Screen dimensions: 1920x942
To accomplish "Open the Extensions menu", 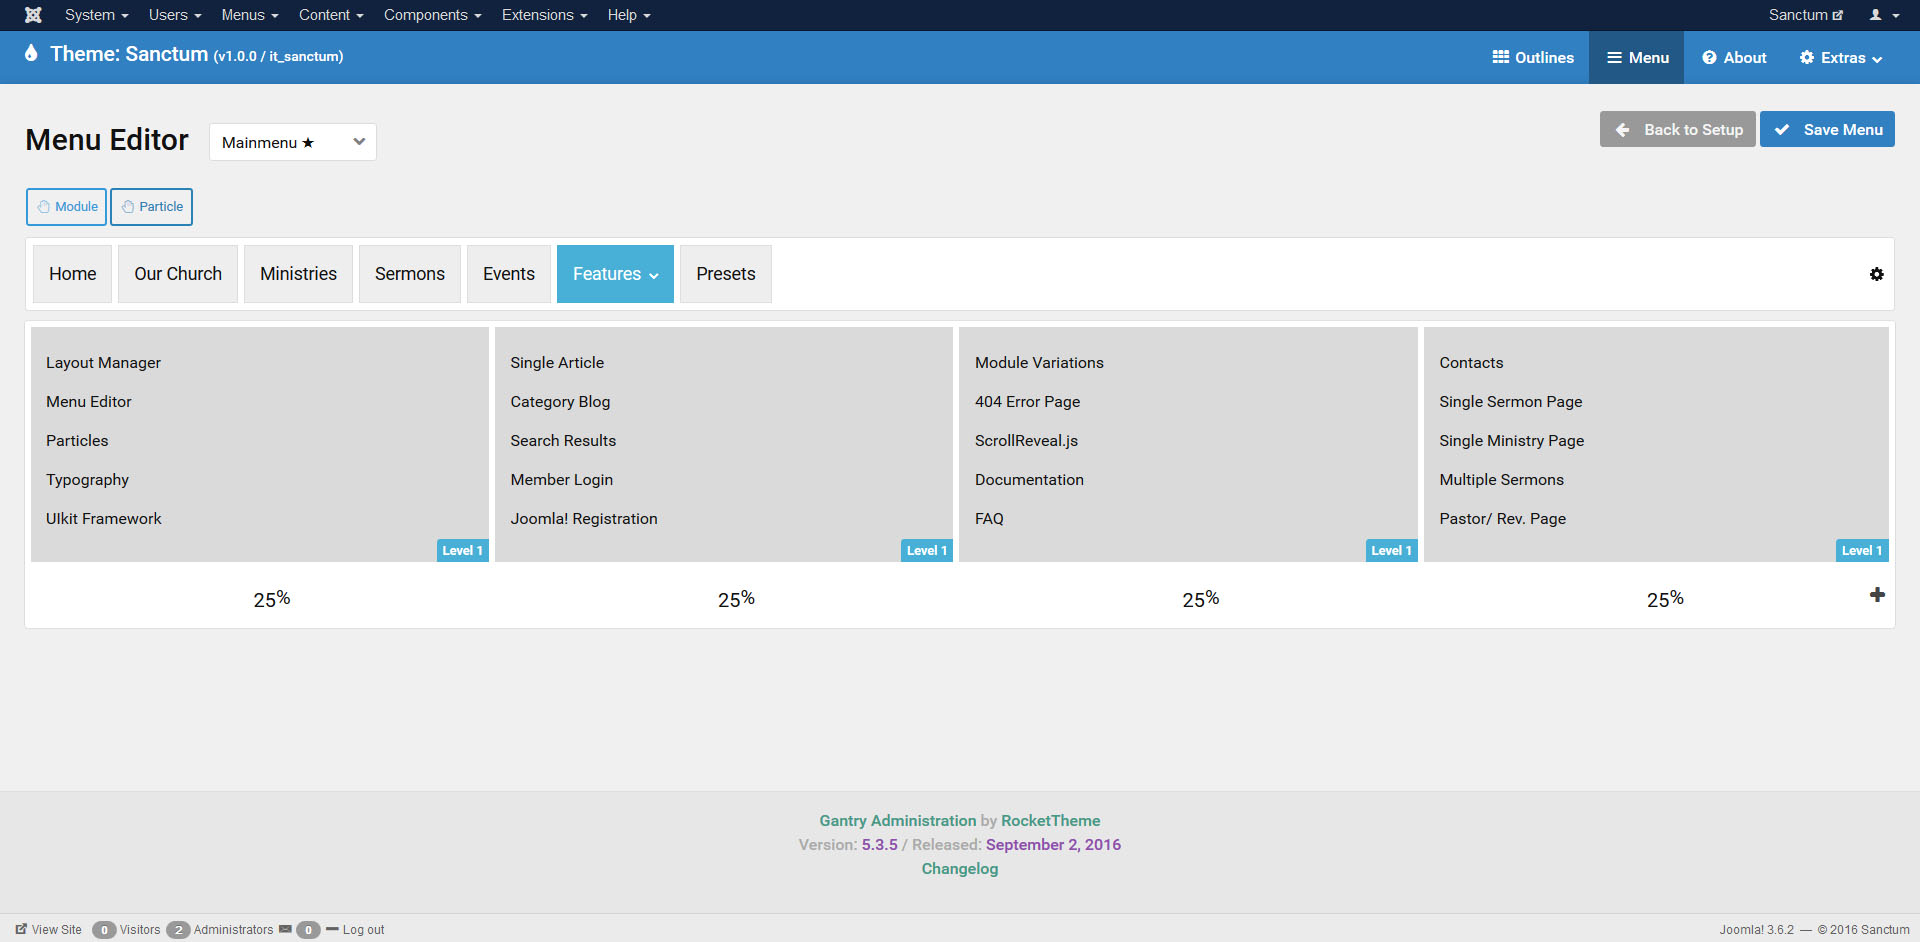I will click(x=543, y=15).
